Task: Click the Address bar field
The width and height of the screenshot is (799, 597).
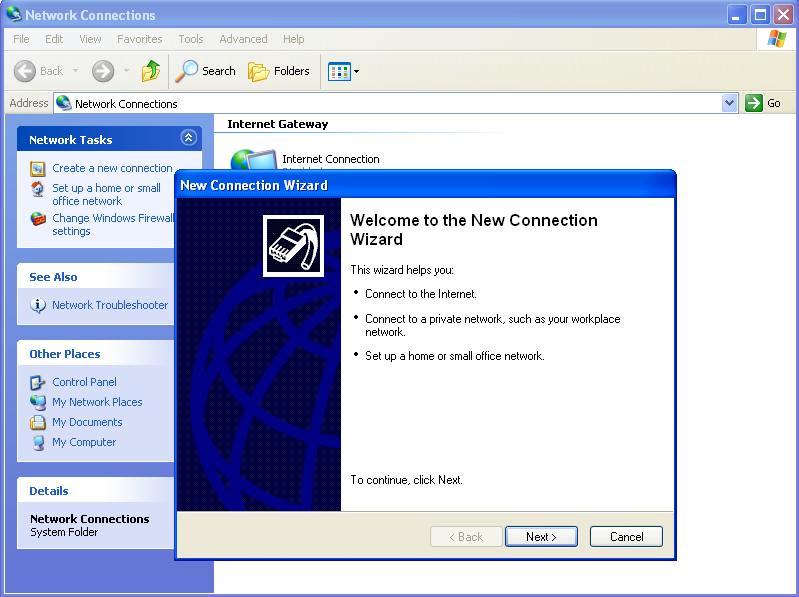Action: click(x=395, y=103)
